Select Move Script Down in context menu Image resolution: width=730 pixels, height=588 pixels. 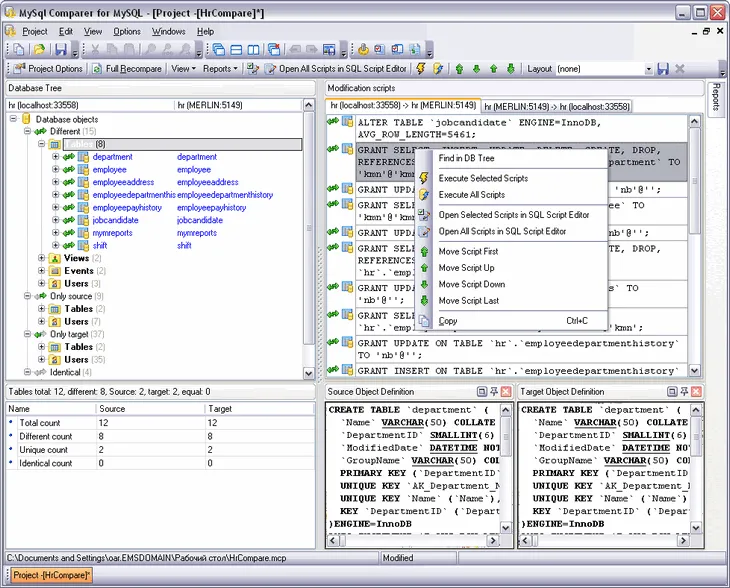pos(471,284)
